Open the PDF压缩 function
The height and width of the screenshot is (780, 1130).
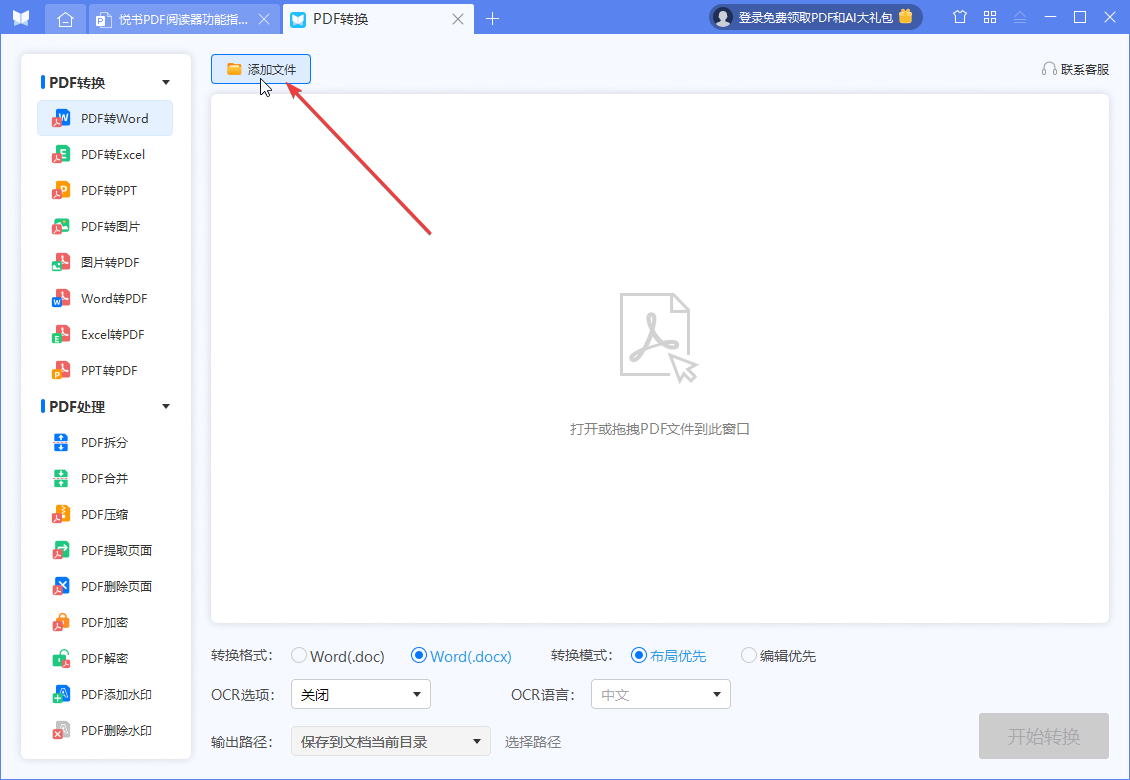(104, 514)
